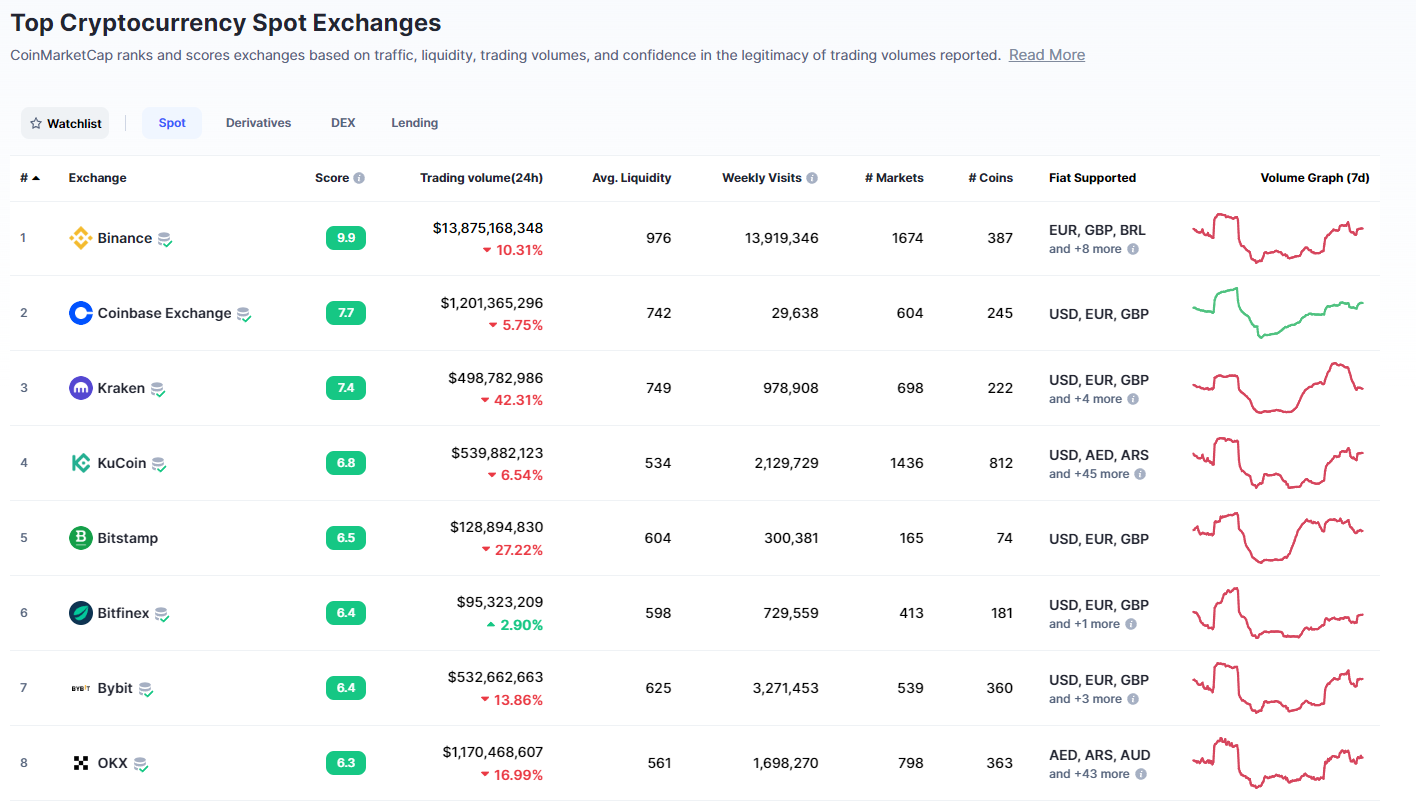
Task: Click Binance score badge 9.9
Action: [x=346, y=238]
